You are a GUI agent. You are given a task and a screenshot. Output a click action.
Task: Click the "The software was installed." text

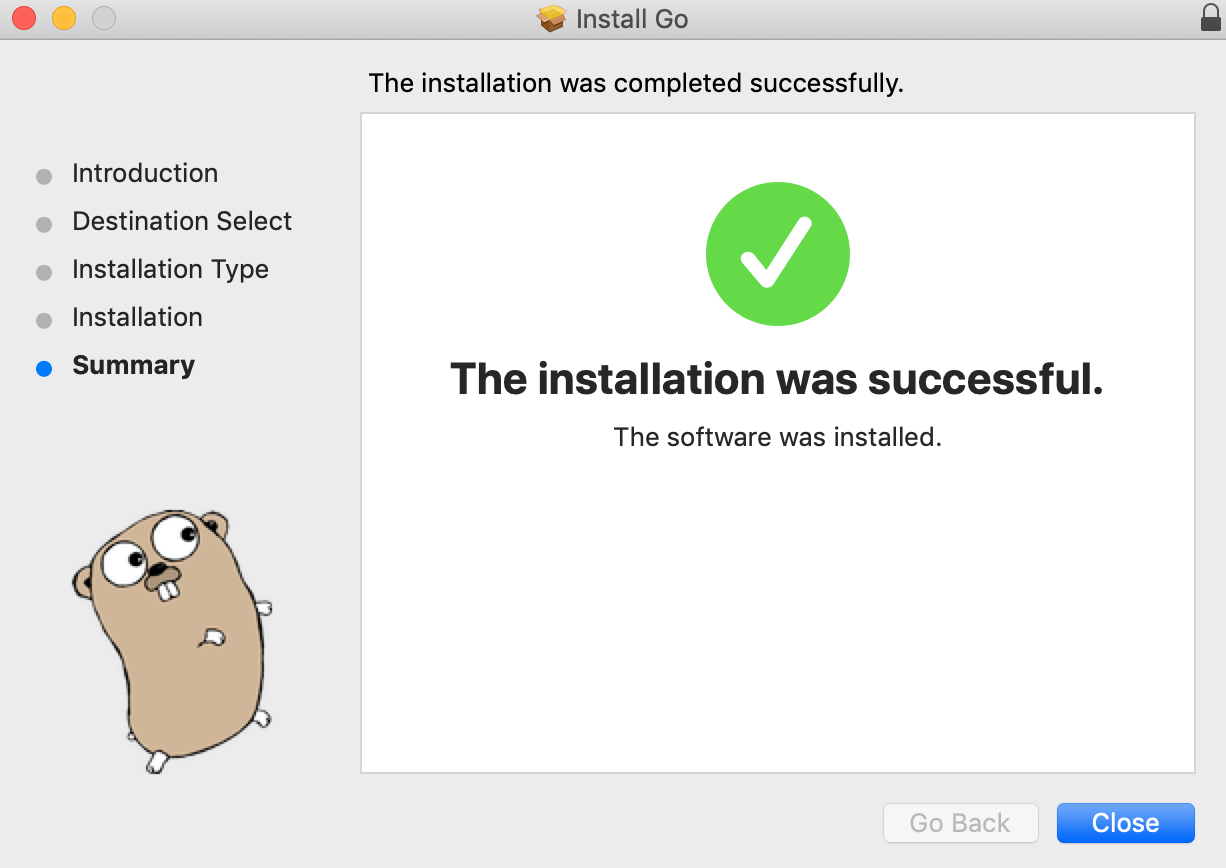(x=777, y=437)
